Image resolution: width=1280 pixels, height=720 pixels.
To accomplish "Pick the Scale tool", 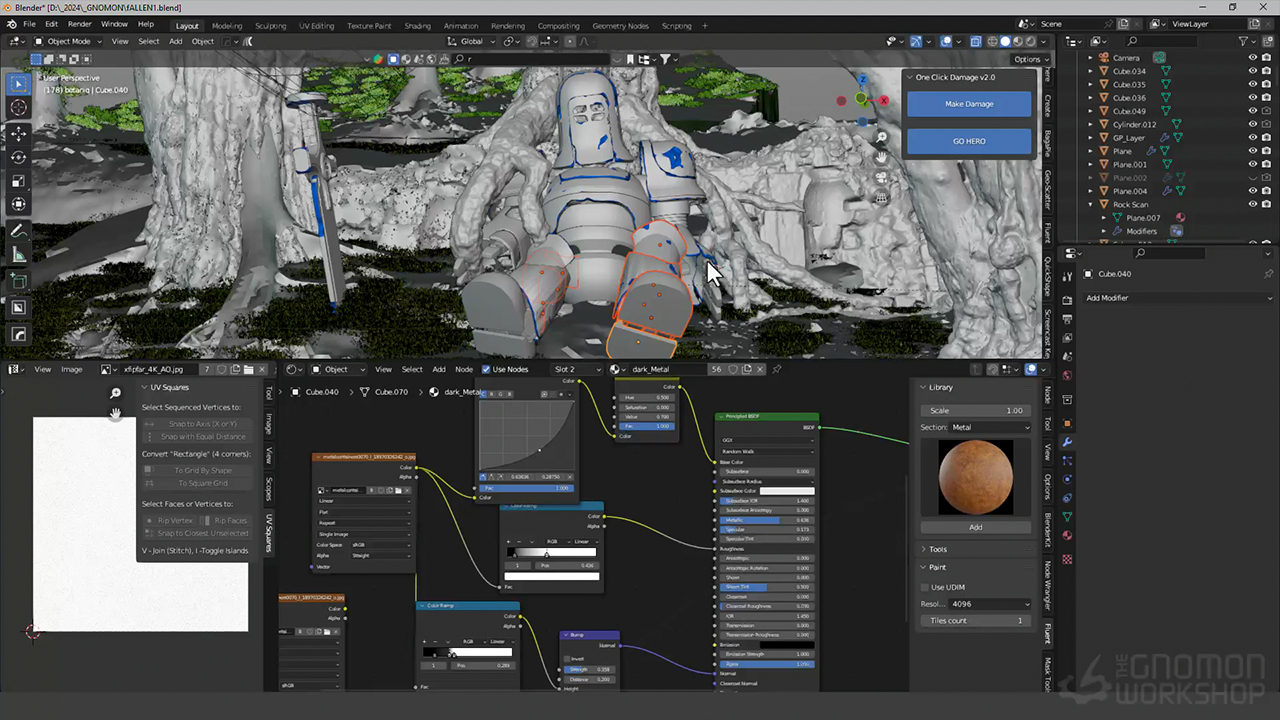I will (19, 181).
